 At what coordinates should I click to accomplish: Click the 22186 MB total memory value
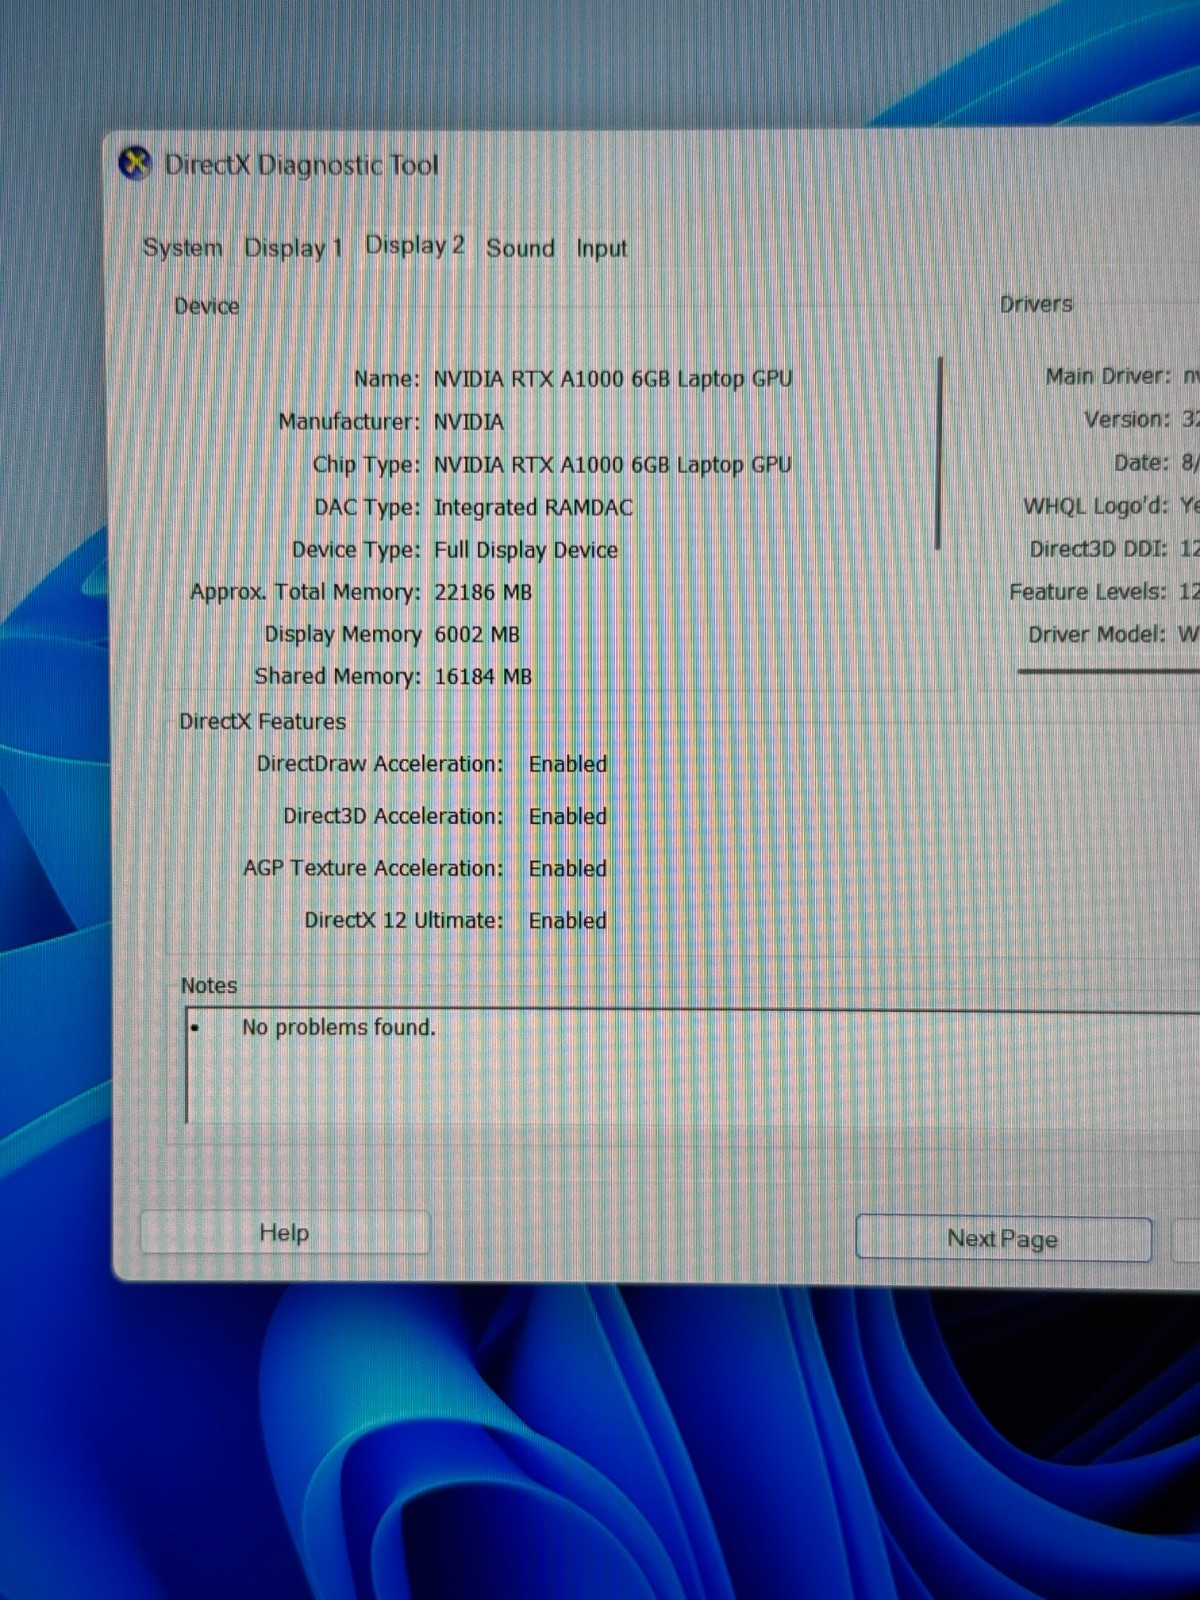[483, 592]
